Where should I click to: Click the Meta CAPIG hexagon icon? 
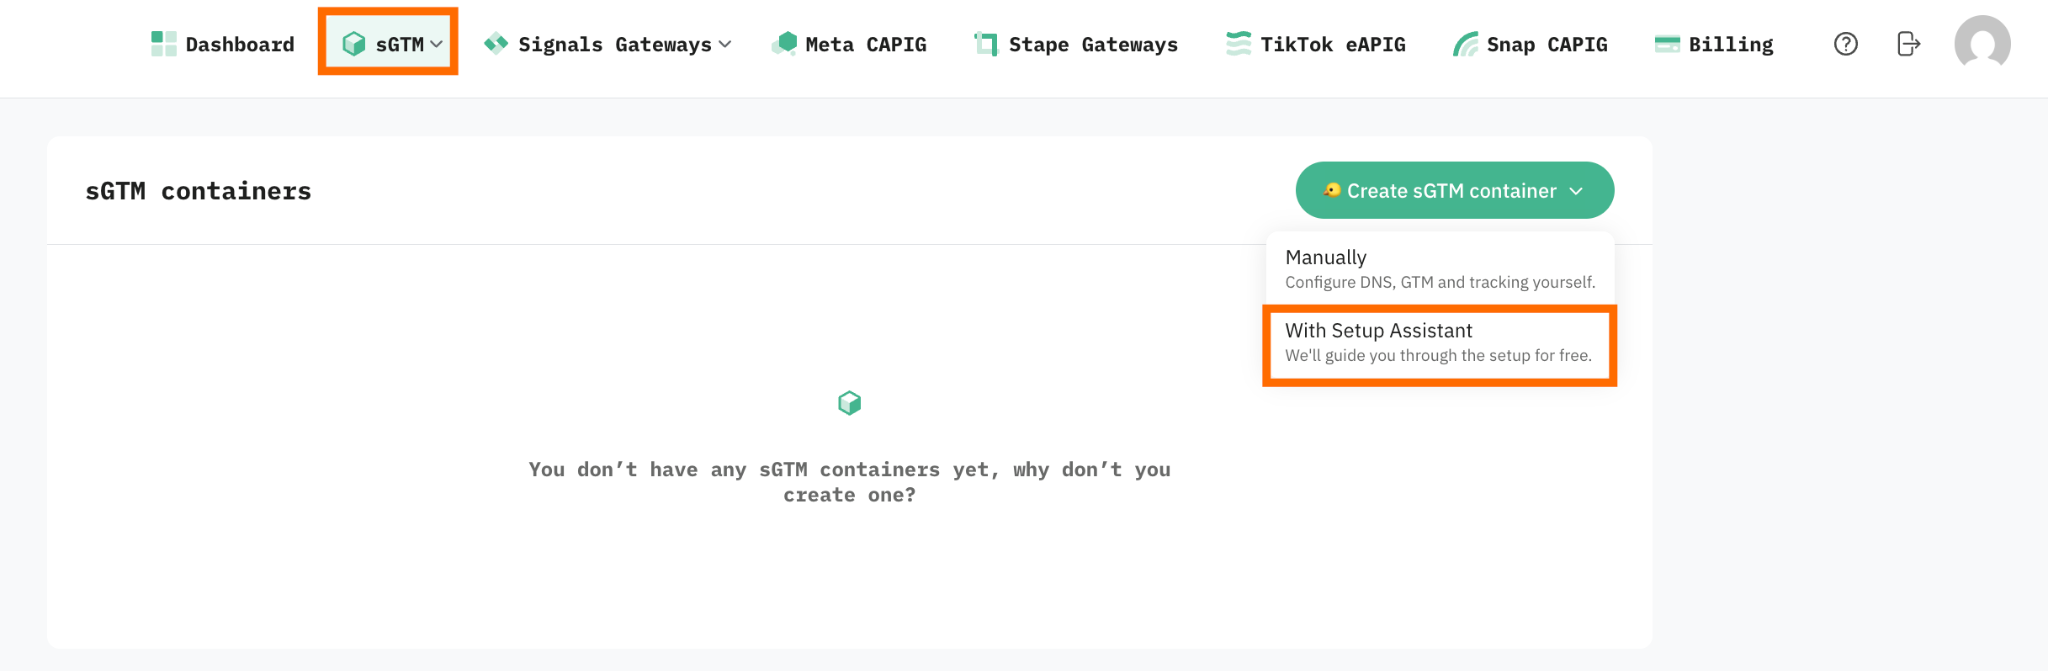785,44
